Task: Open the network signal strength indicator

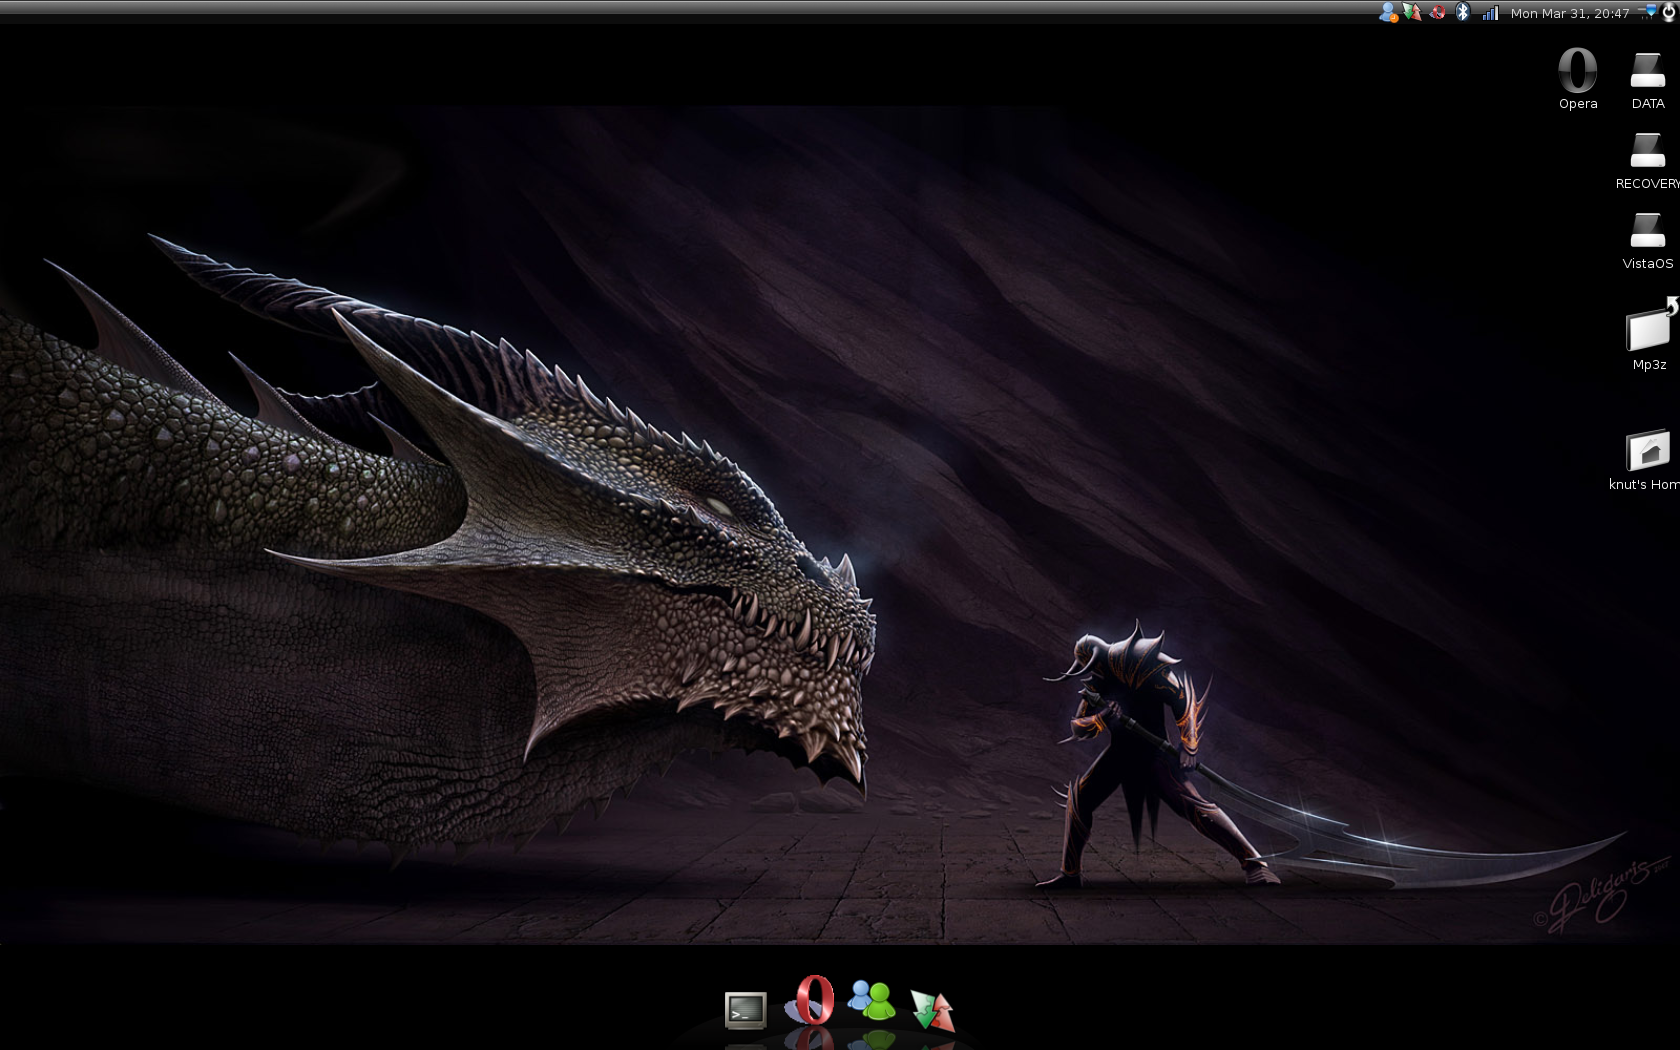Action: click(x=1490, y=13)
